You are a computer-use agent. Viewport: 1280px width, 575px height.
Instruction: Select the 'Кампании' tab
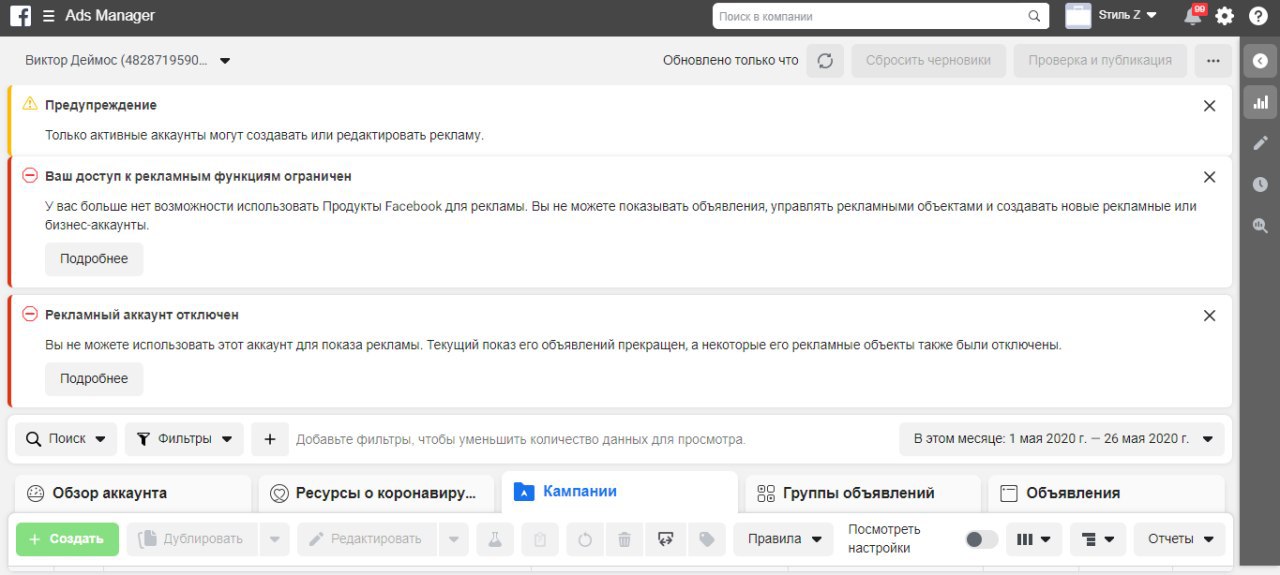click(x=619, y=492)
